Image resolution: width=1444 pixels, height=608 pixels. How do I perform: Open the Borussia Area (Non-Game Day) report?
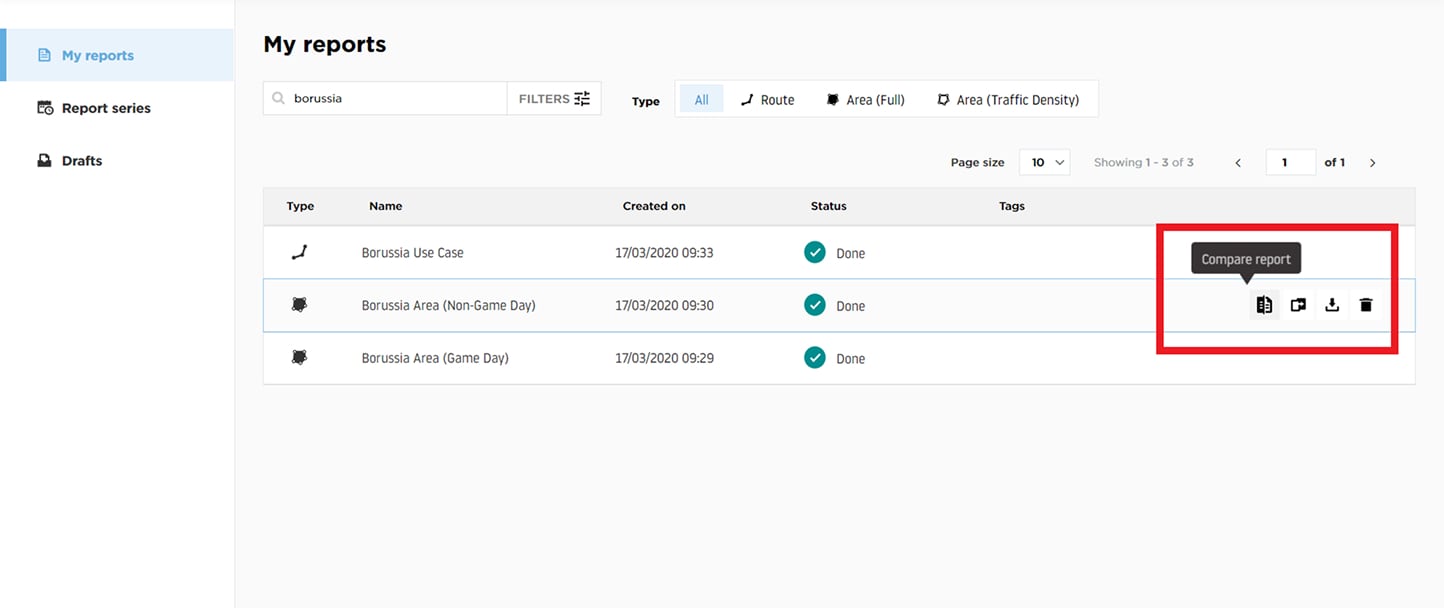coord(448,305)
